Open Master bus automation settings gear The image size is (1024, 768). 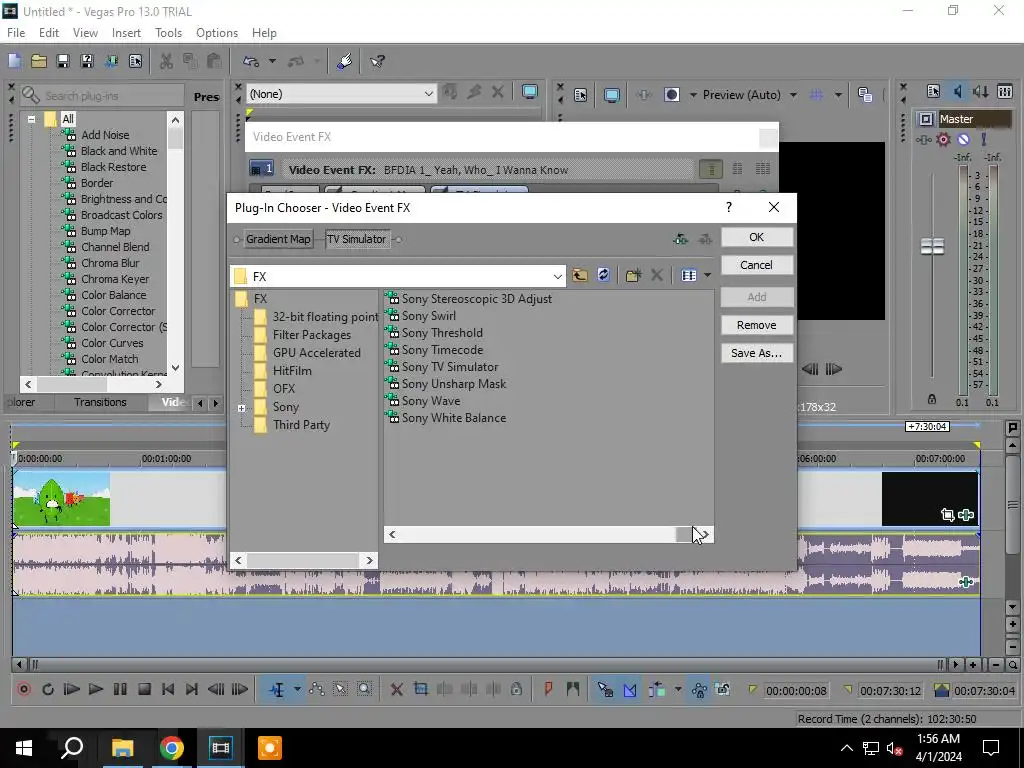943,139
